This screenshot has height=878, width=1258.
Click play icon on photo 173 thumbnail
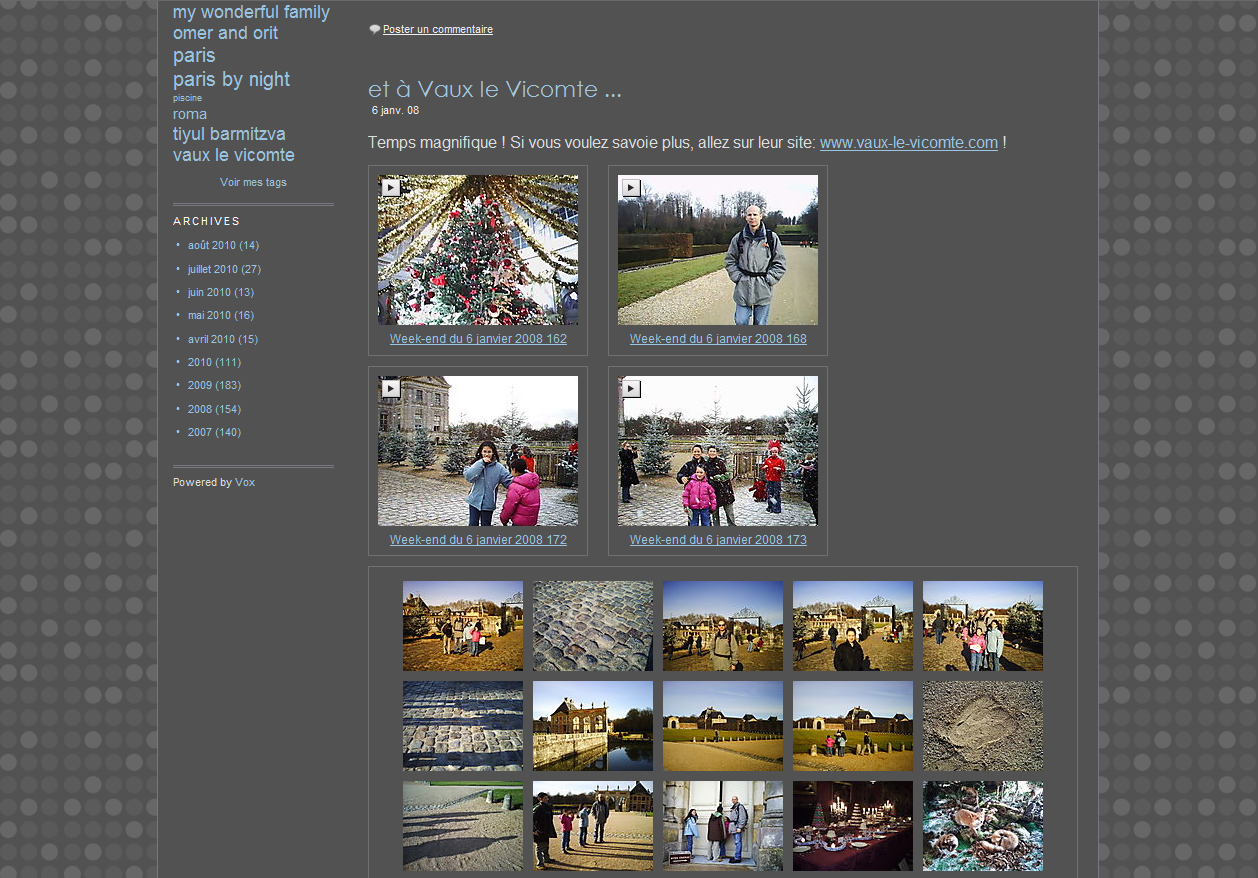630,388
